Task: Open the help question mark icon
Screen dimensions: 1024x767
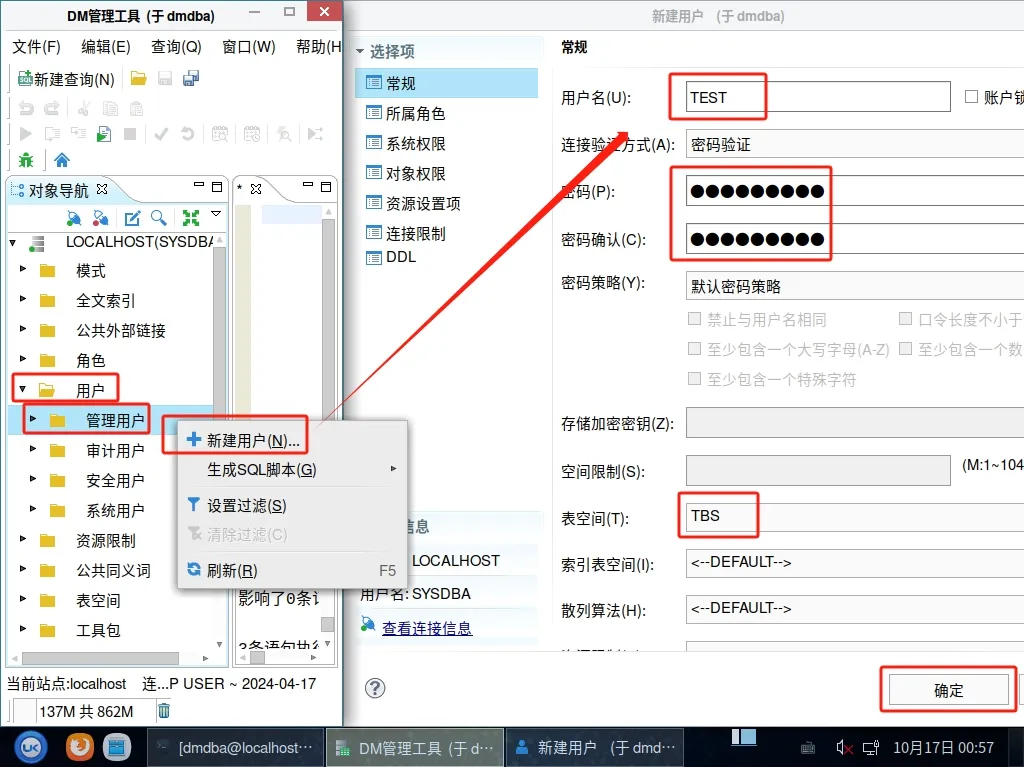Action: pyautogui.click(x=375, y=688)
